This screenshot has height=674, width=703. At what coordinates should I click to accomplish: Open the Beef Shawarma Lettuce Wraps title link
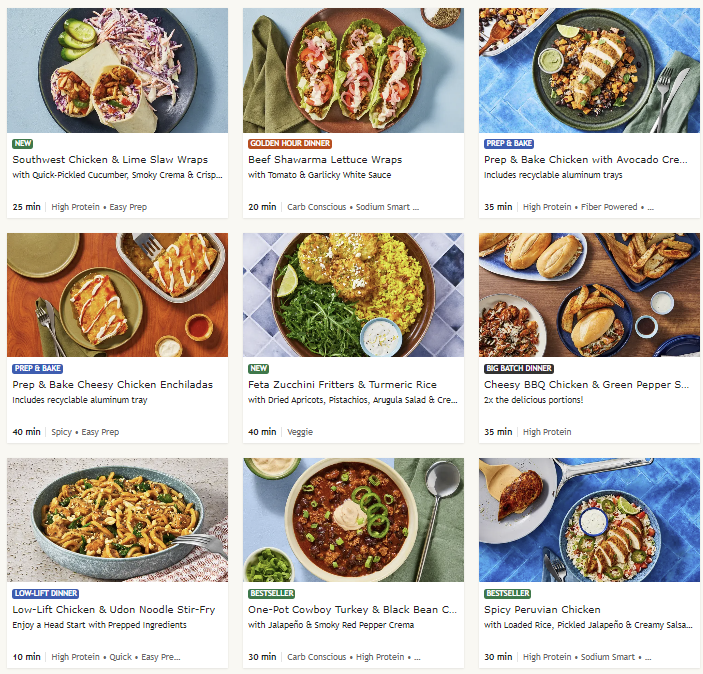click(325, 160)
